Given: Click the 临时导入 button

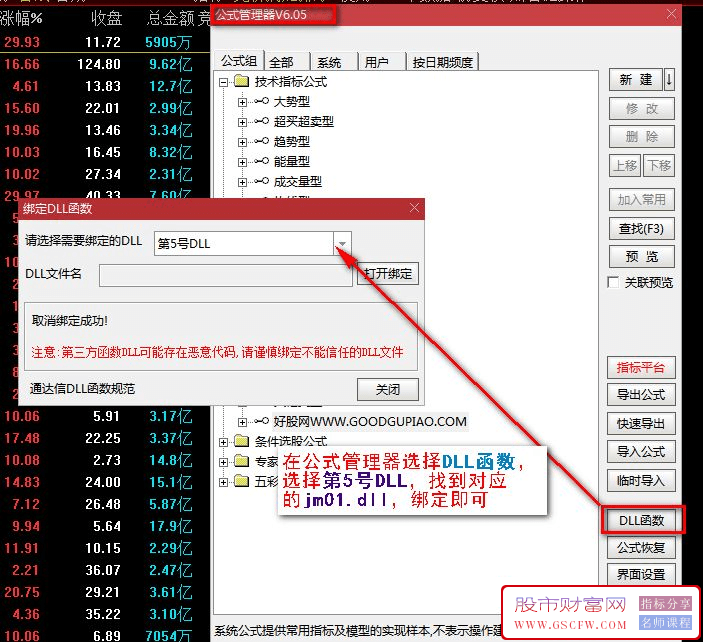Looking at the screenshot, I should tap(641, 481).
